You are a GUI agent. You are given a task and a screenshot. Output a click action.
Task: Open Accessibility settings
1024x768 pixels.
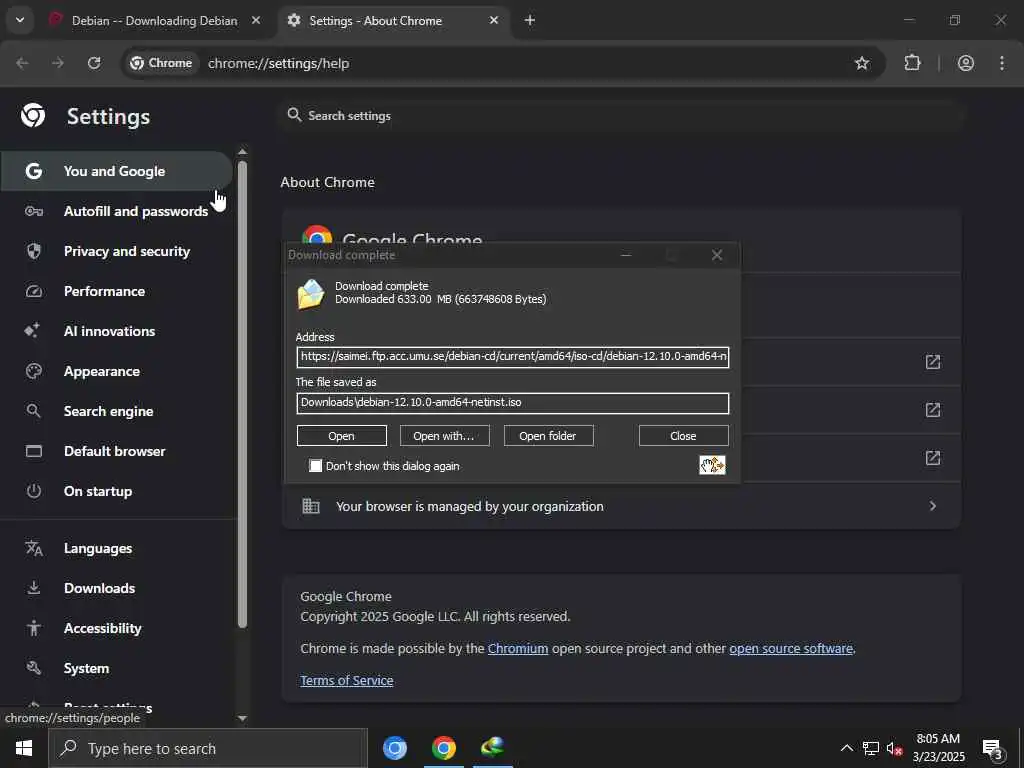[116, 628]
